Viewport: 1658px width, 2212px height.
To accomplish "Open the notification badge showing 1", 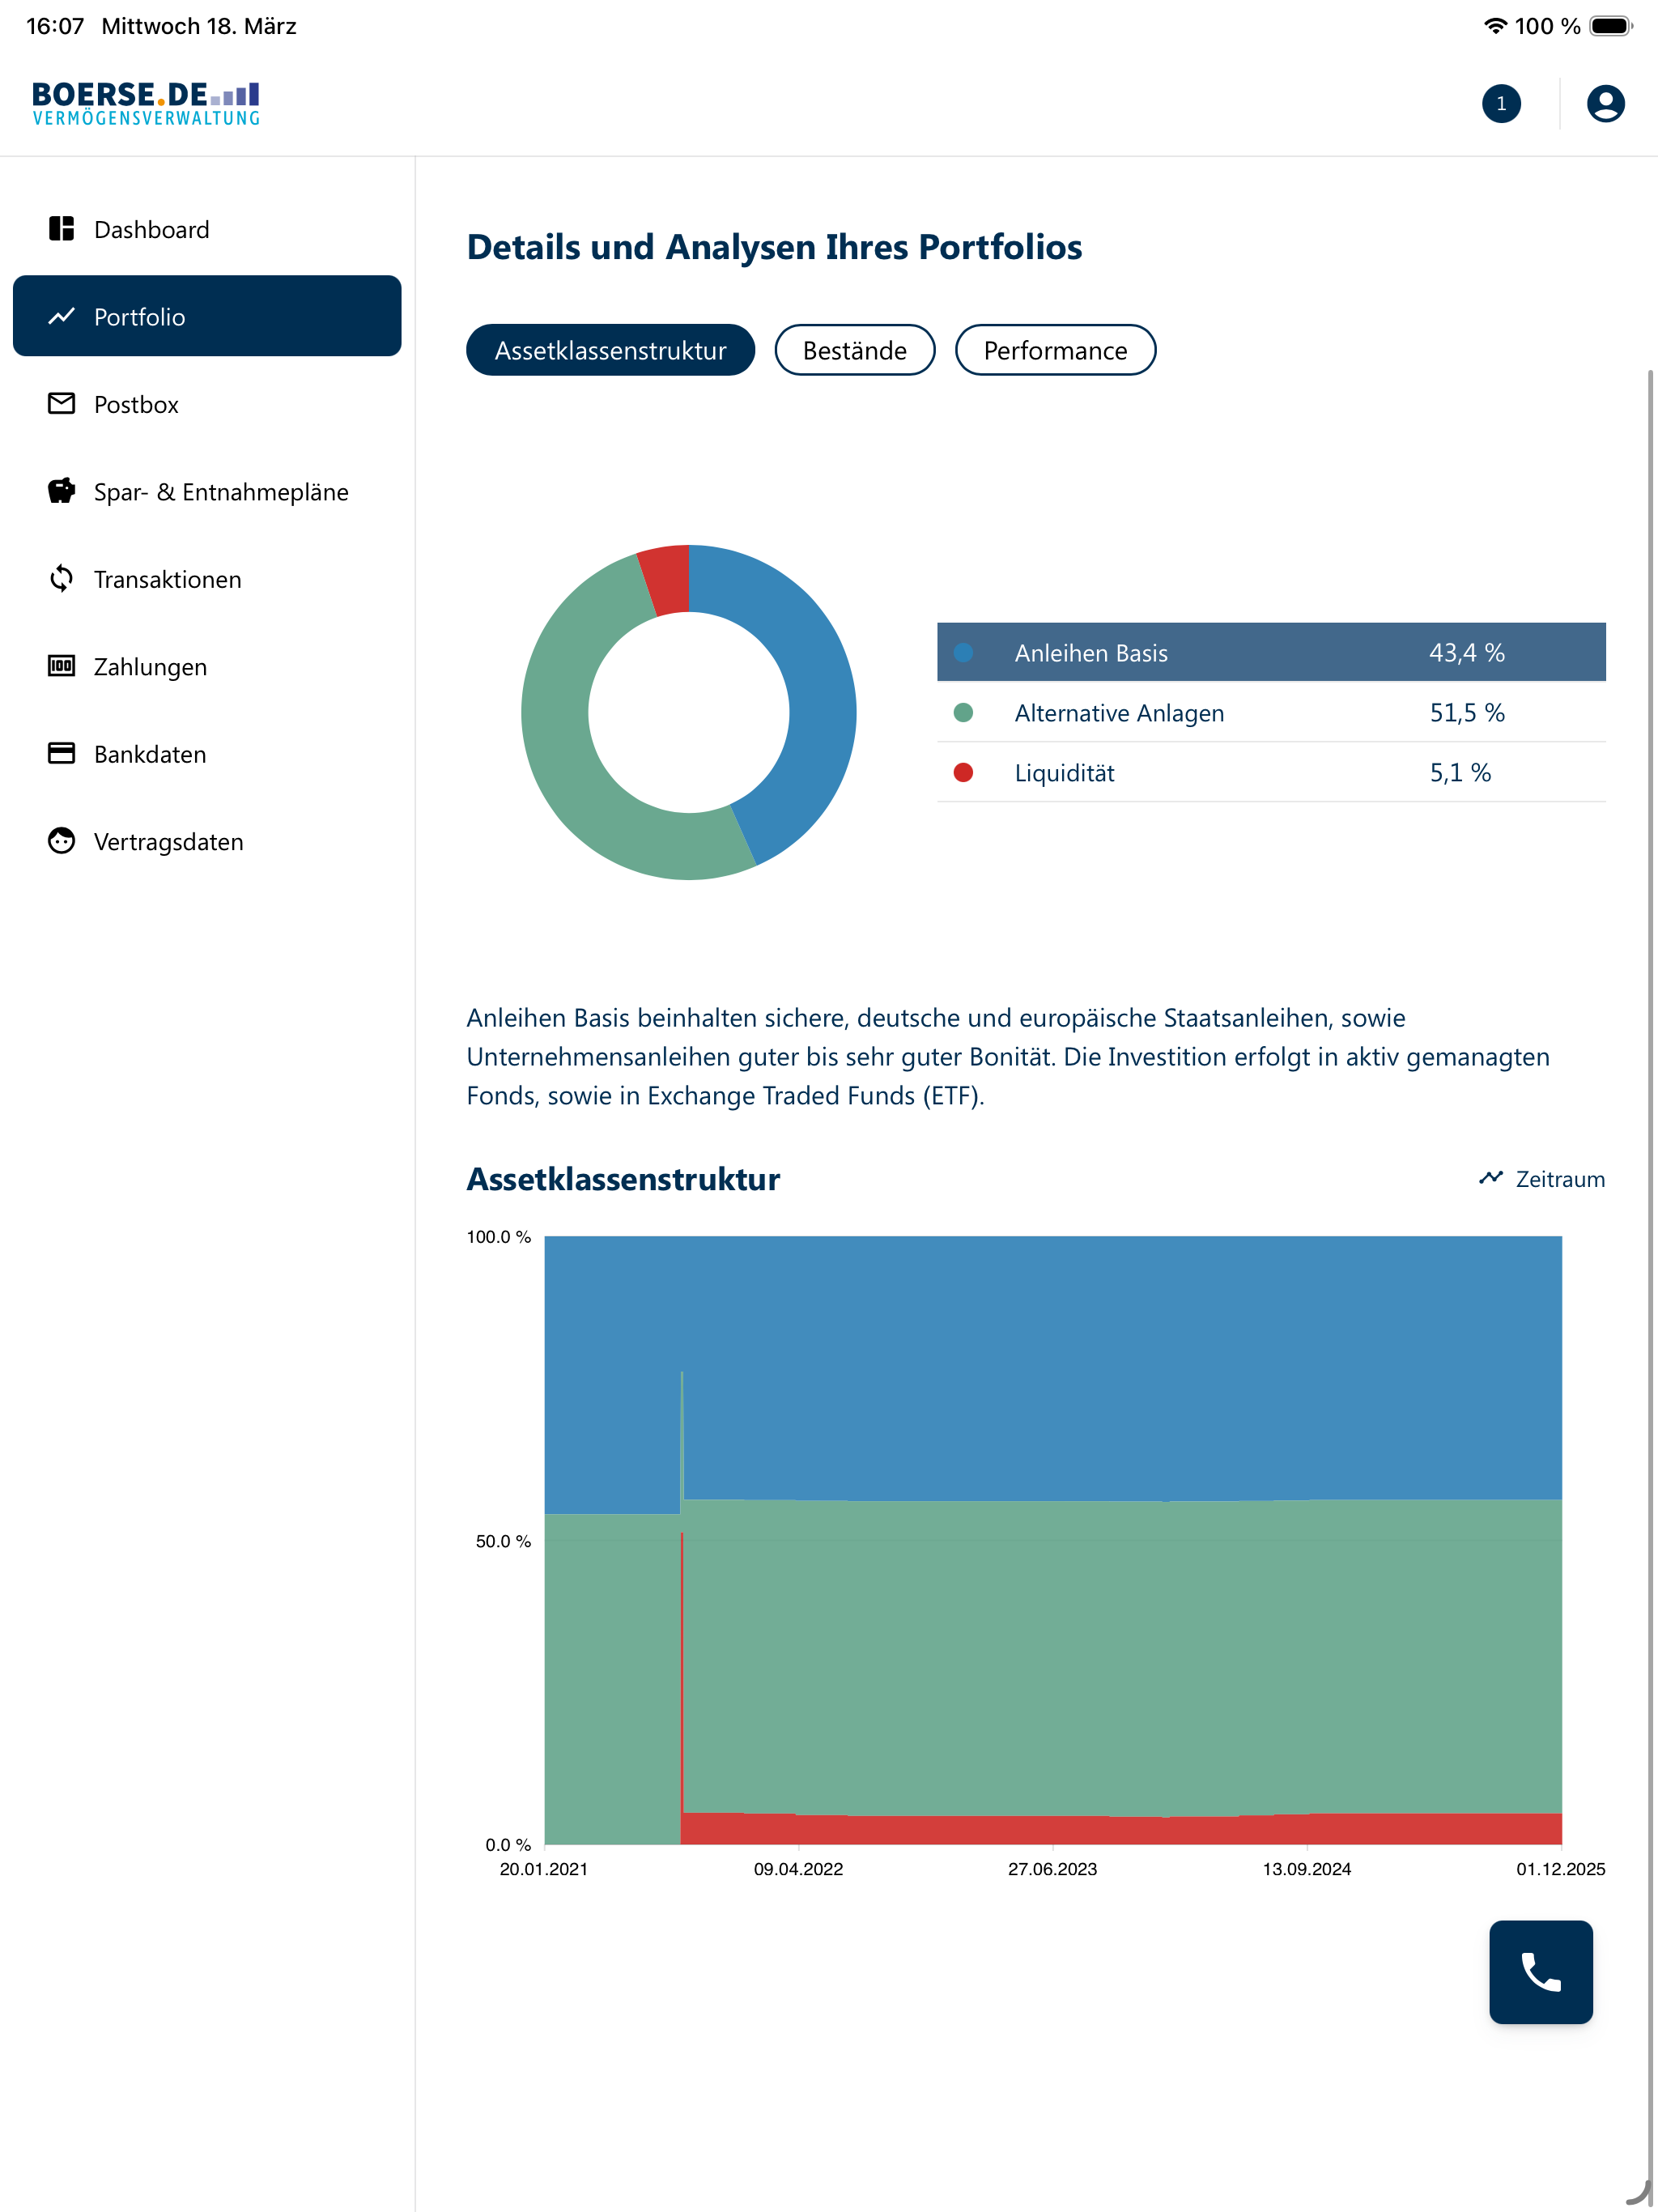I will (1501, 104).
